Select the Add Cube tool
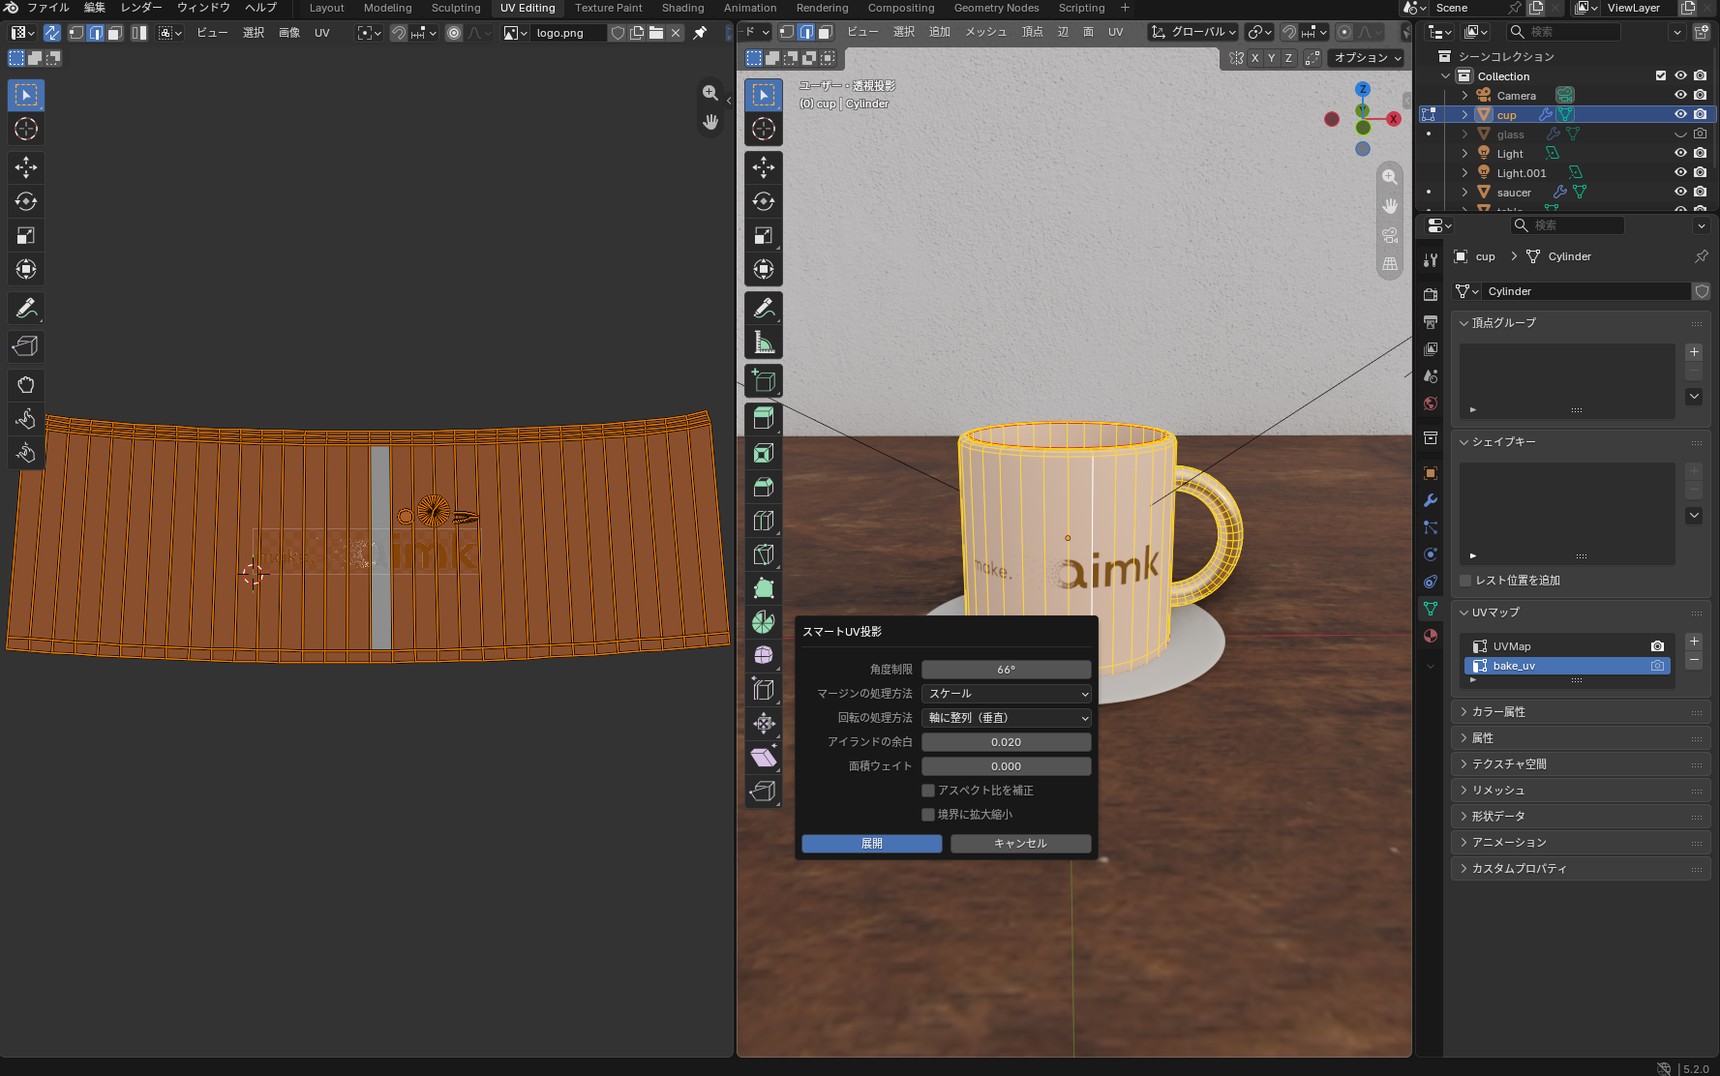The image size is (1720, 1076). tap(764, 381)
